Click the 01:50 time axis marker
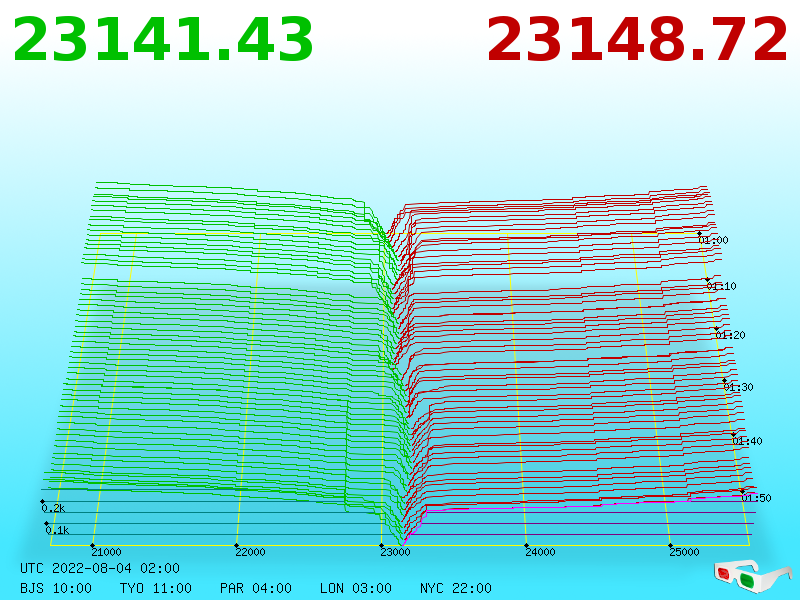The width and height of the screenshot is (800, 600). click(756, 498)
